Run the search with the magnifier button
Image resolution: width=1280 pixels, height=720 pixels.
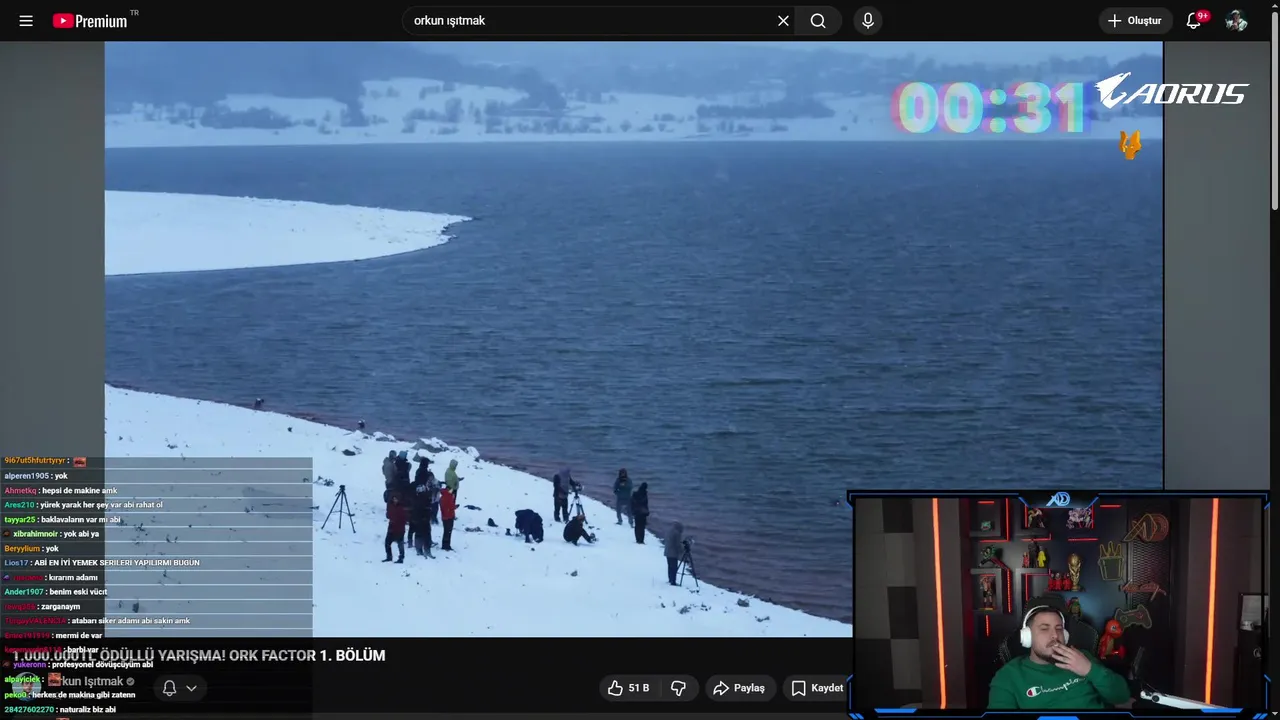click(818, 21)
